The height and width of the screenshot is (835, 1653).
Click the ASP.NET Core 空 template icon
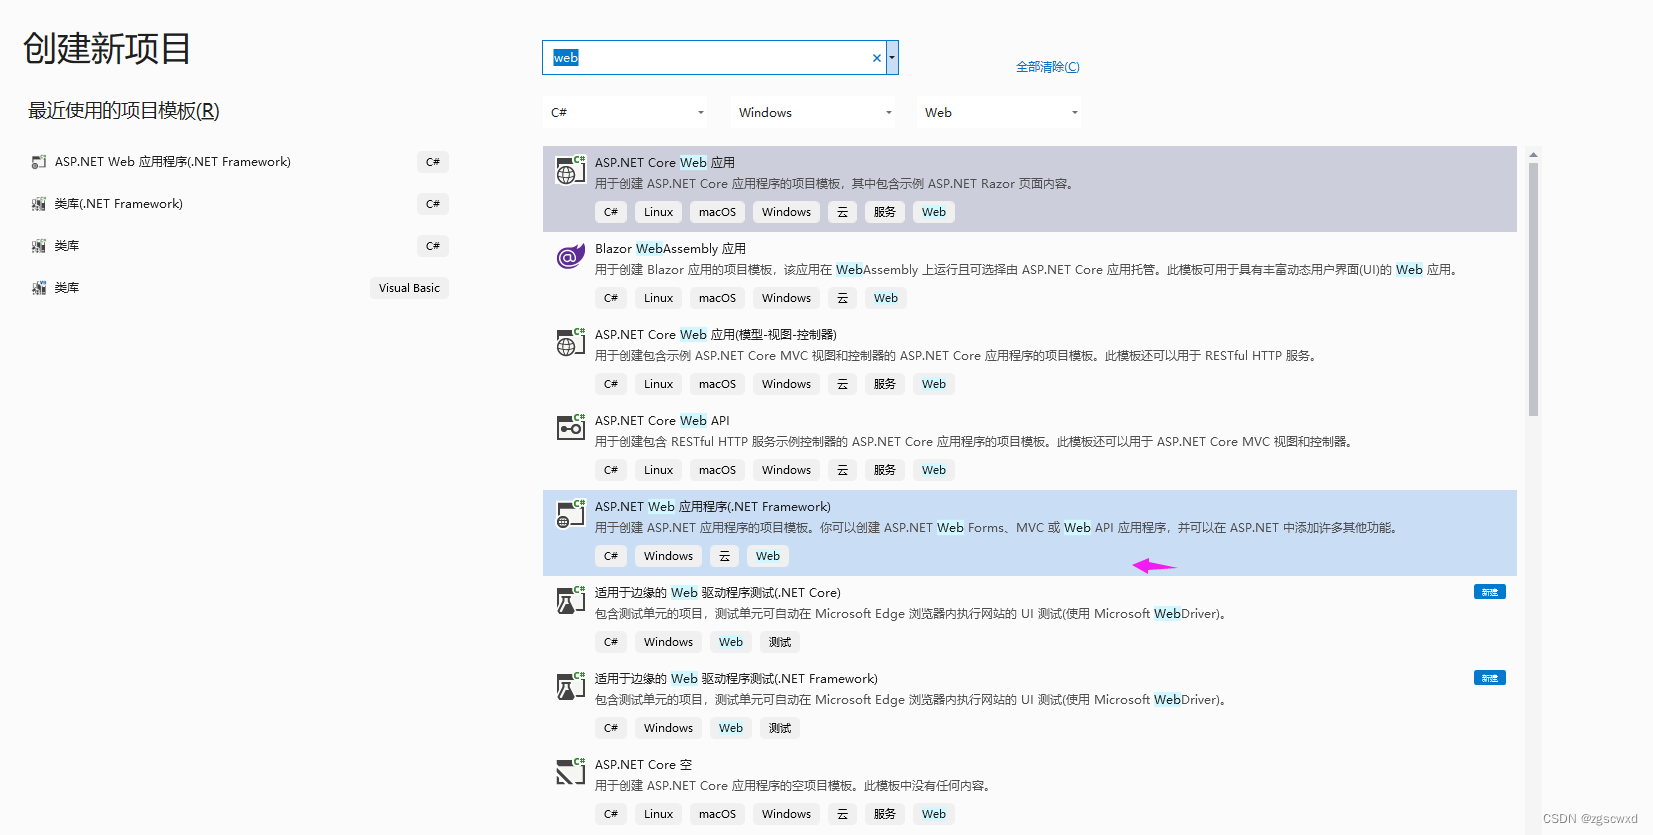570,772
